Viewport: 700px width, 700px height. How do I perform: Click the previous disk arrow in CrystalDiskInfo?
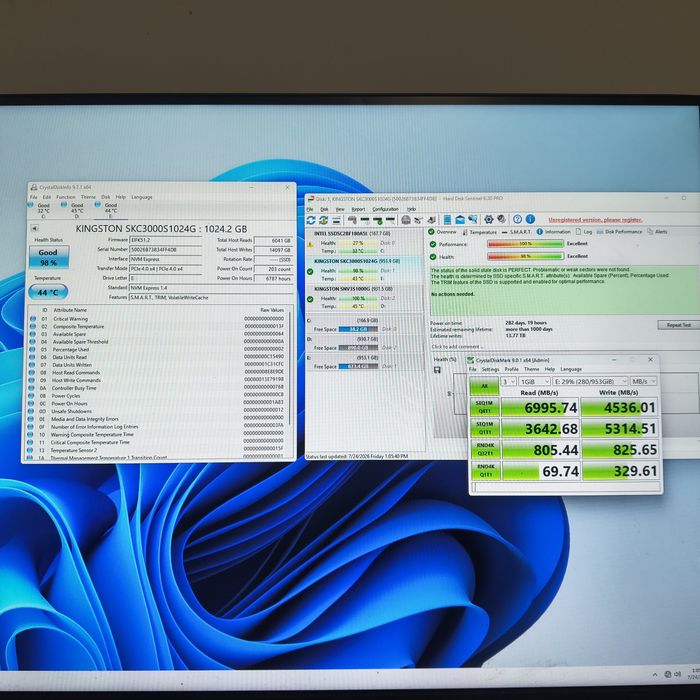[x=34, y=228]
